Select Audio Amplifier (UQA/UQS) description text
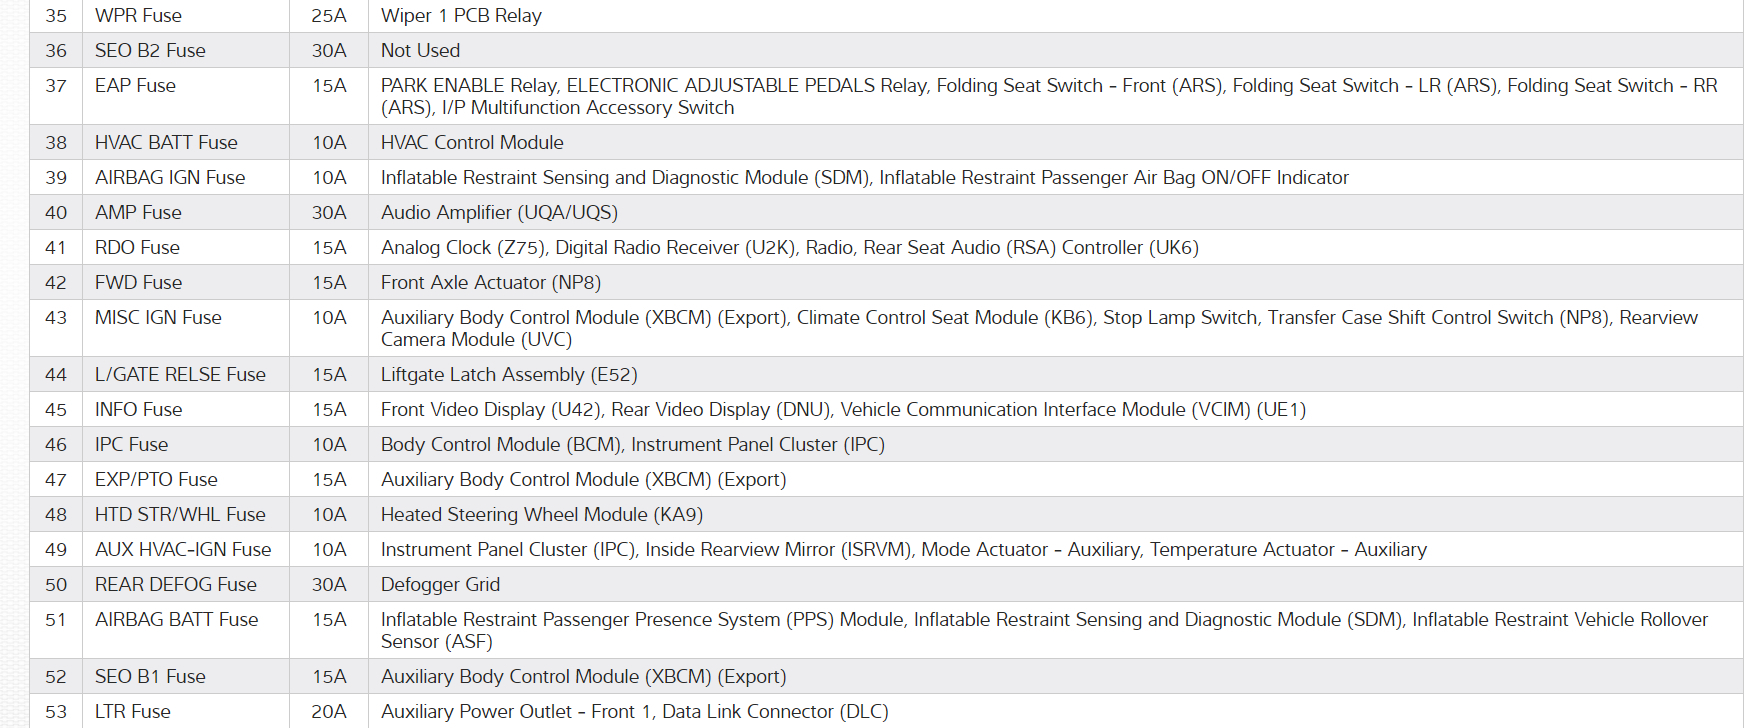This screenshot has width=1744, height=728. coord(499,213)
